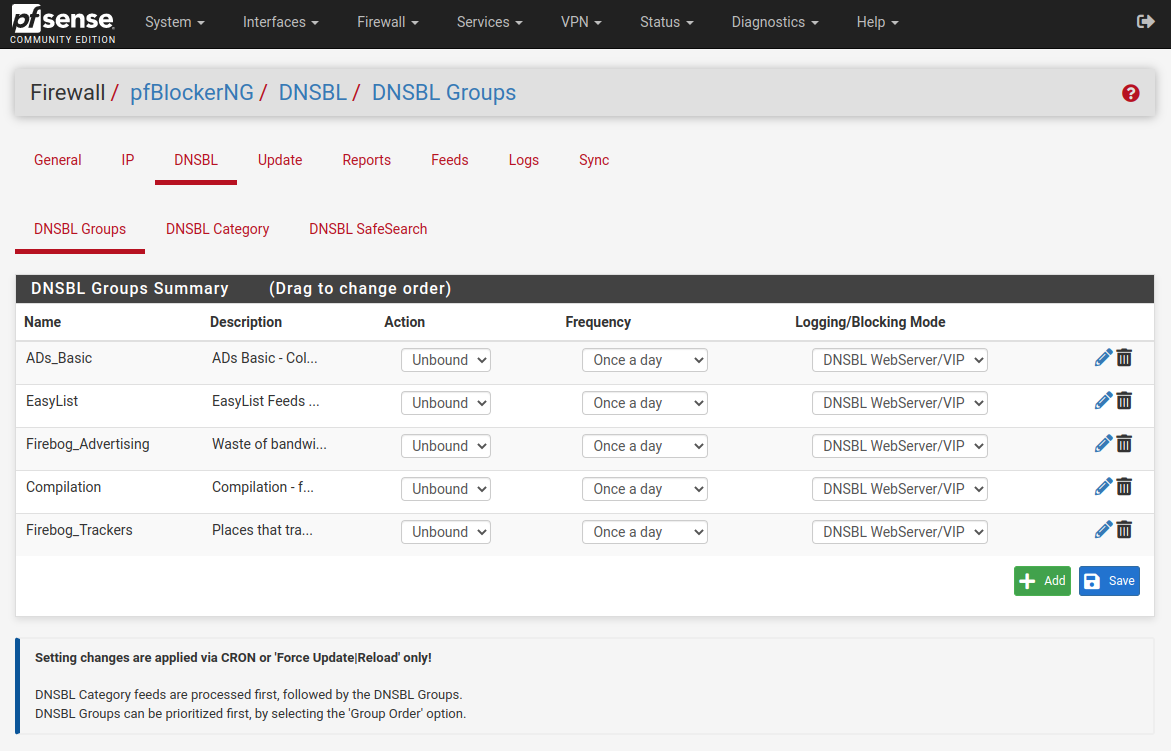Switch to the General tab
This screenshot has width=1171, height=751.
[x=58, y=161]
